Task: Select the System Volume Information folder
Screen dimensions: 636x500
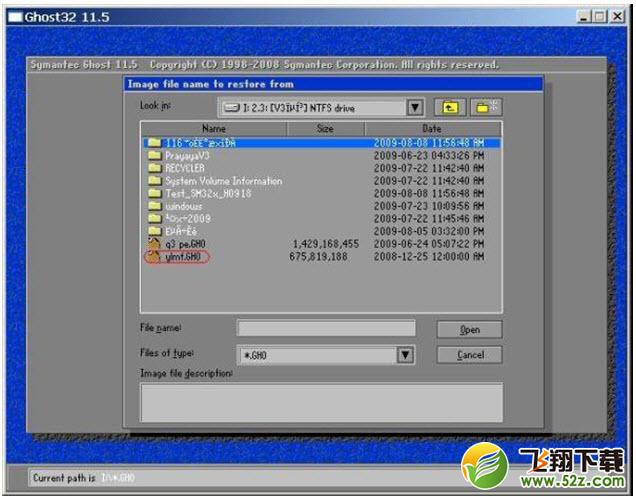Action: (223, 181)
